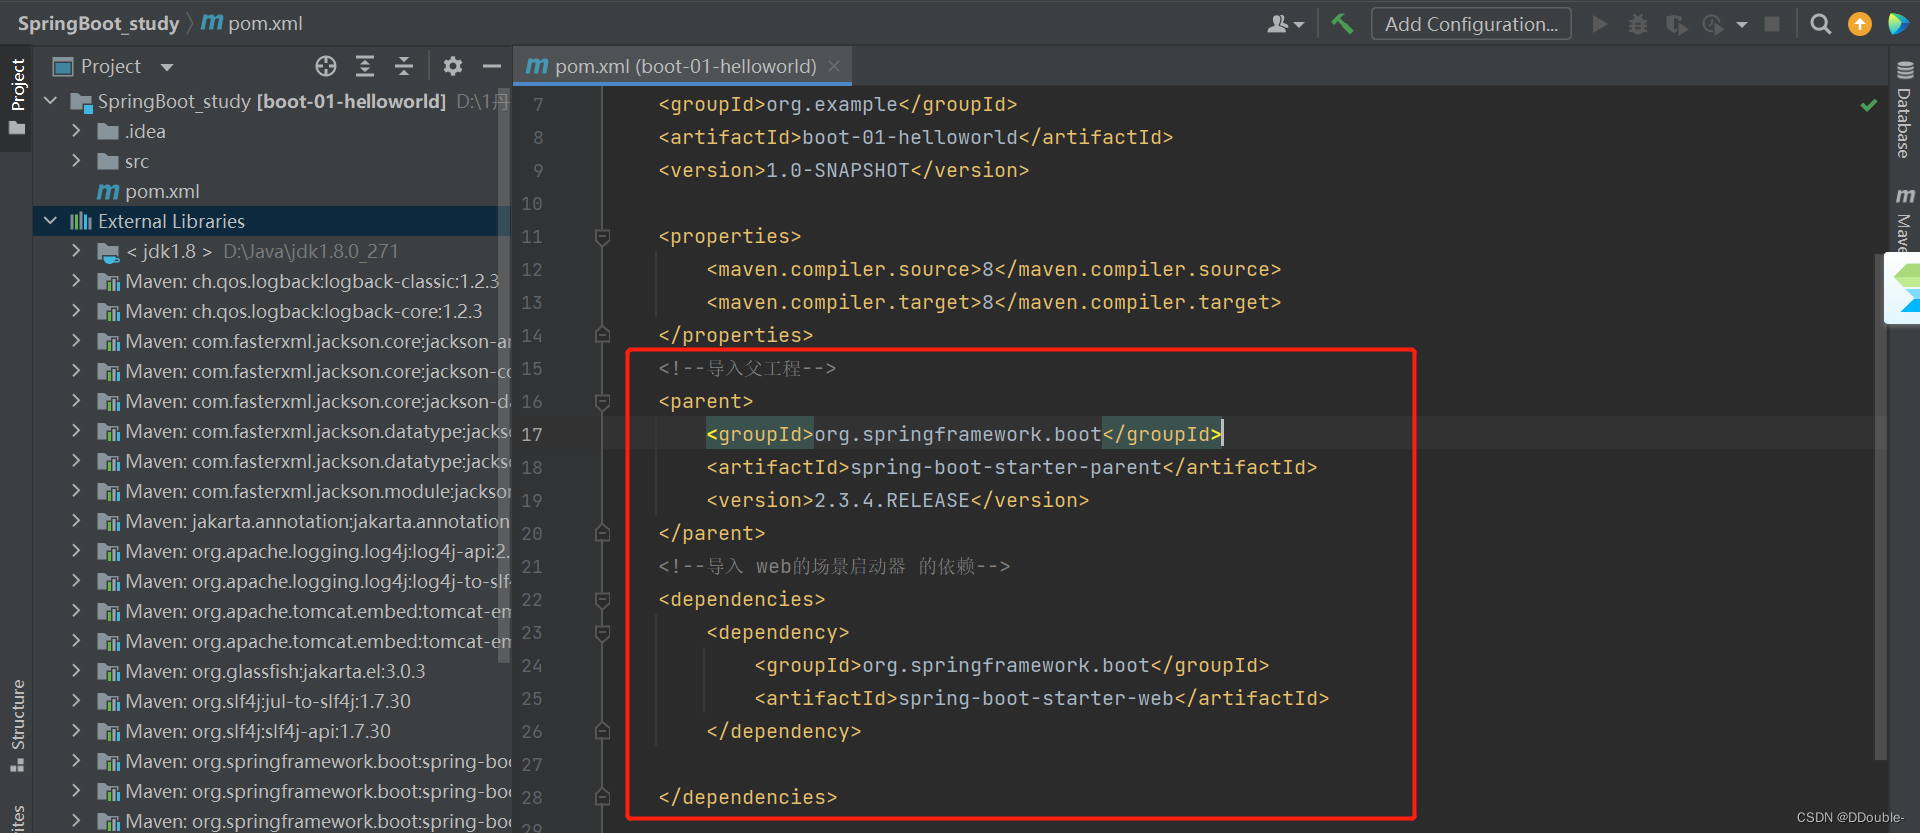
Task: Click the Profiler run icon
Action: click(1713, 24)
